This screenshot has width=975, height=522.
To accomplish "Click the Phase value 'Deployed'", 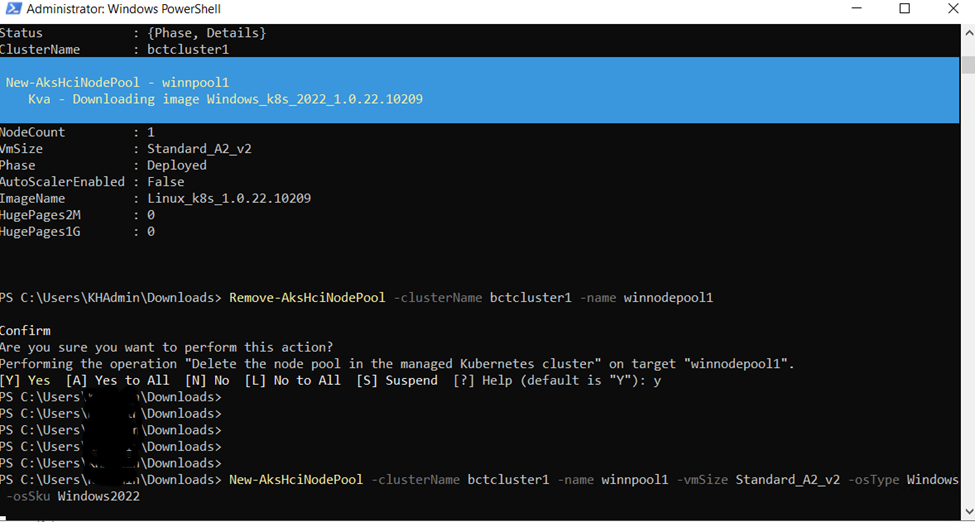I will coord(177,165).
